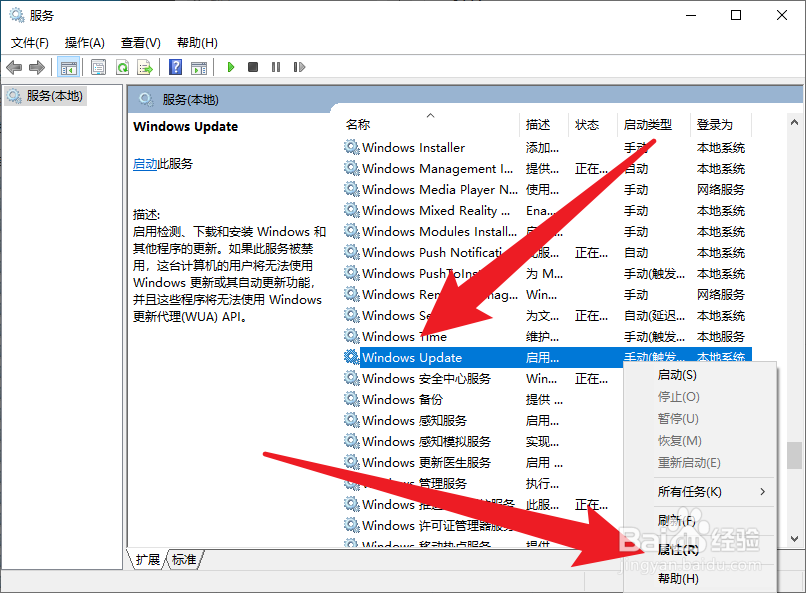Select the Windows Modules Install... service
Screen dimensions: 806x593
(x=547, y=232)
